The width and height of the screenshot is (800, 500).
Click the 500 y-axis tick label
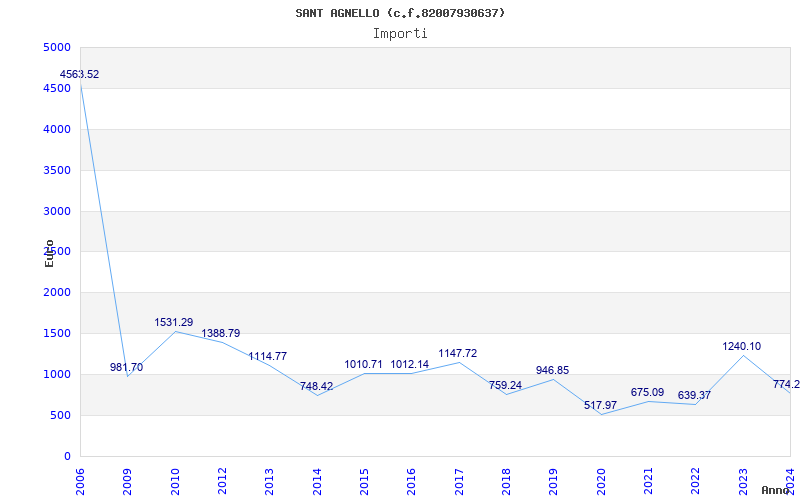(x=61, y=415)
